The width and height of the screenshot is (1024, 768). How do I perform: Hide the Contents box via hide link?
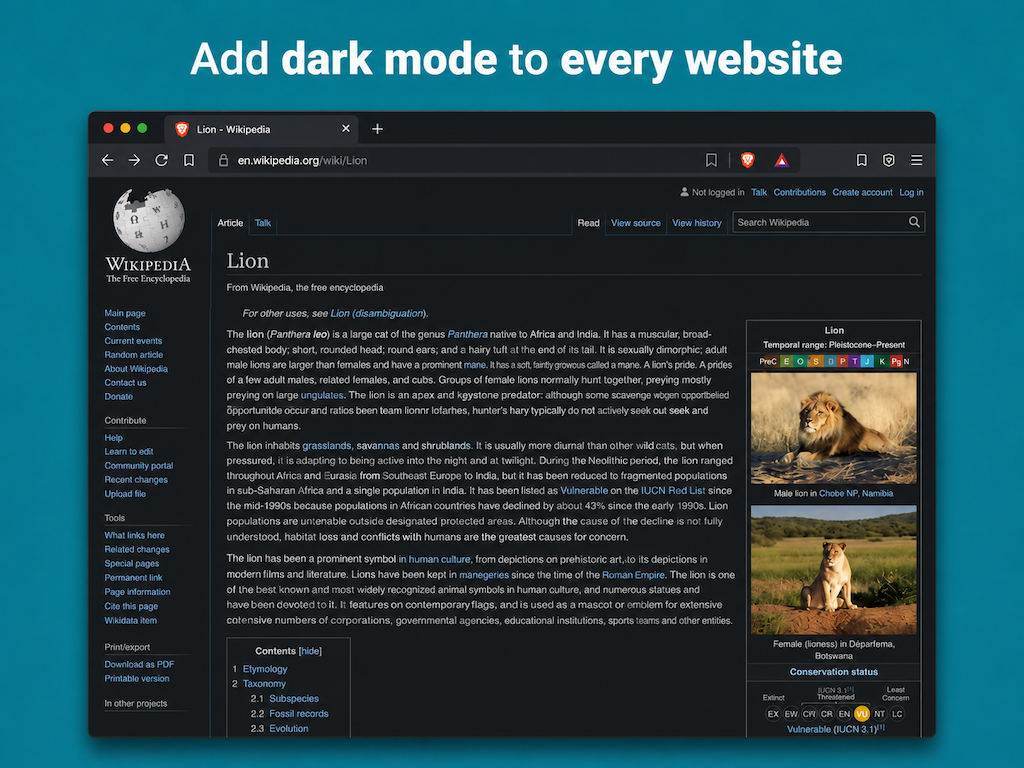pyautogui.click(x=310, y=651)
